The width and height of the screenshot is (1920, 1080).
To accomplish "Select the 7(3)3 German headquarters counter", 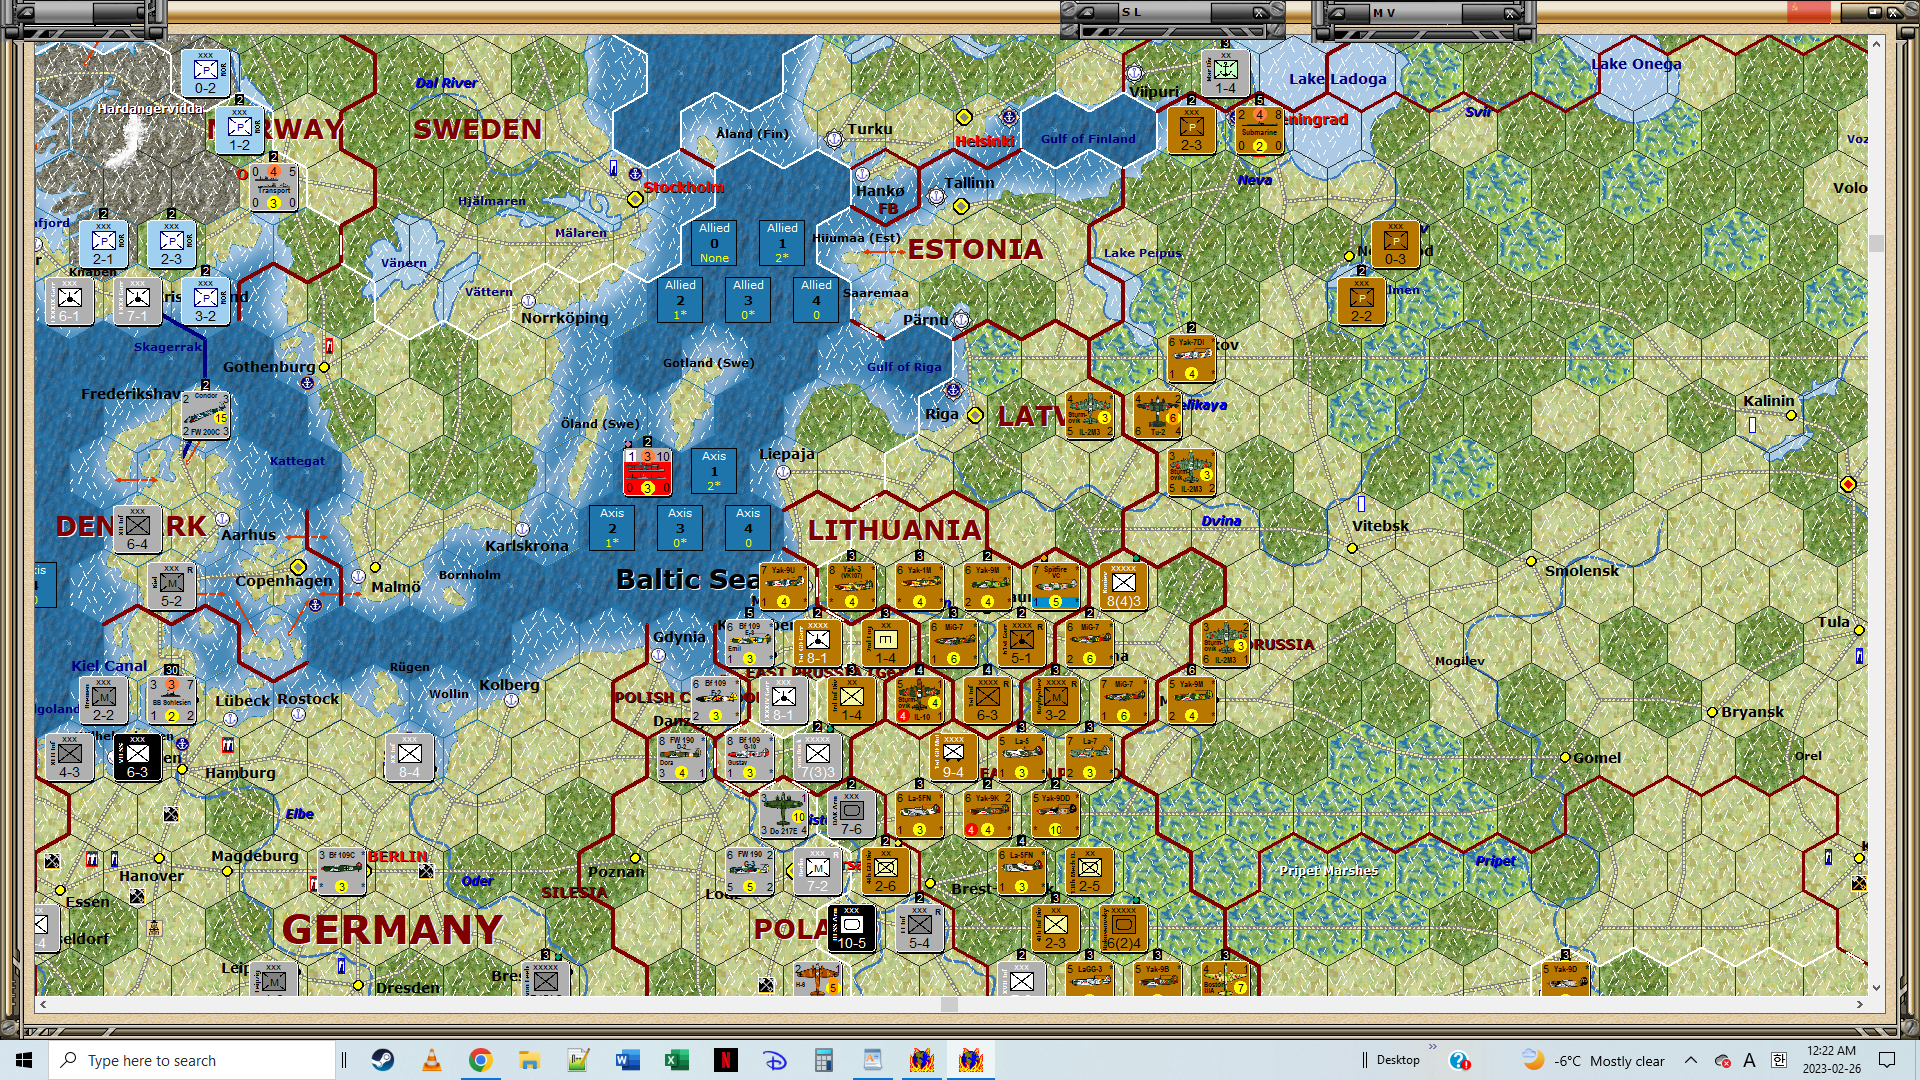I will (817, 757).
